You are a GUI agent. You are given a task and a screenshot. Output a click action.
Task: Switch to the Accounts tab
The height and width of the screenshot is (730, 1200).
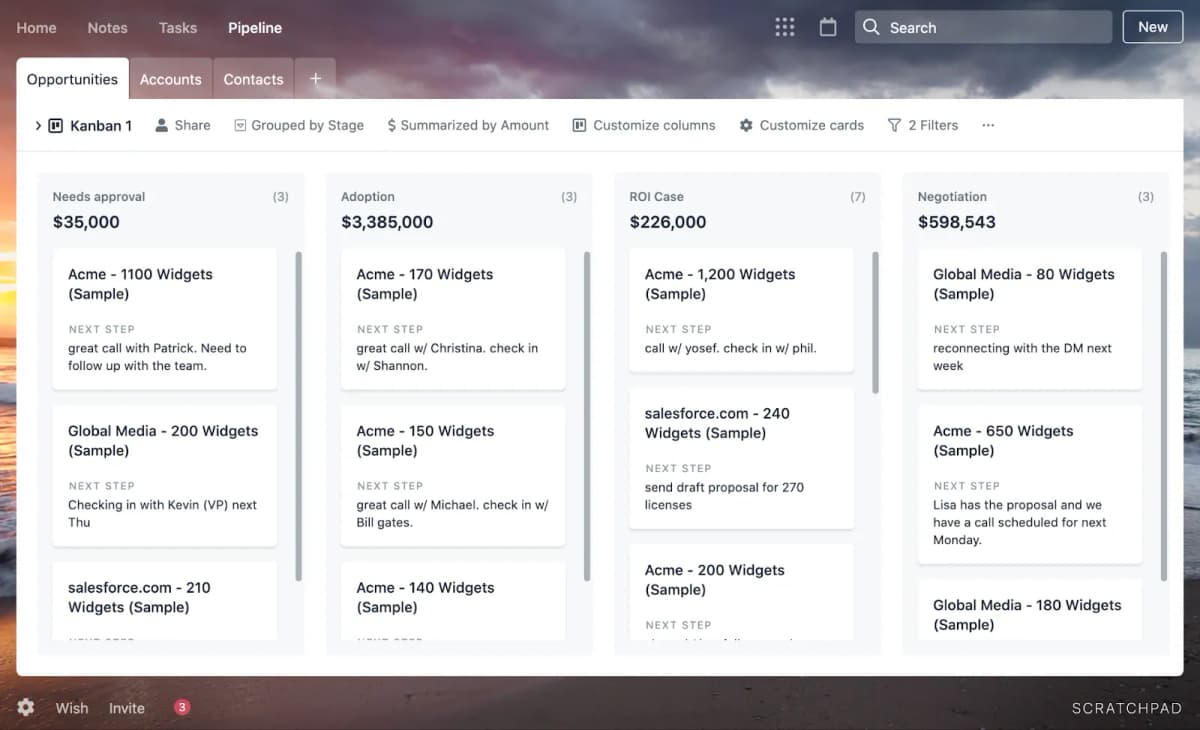pos(170,79)
